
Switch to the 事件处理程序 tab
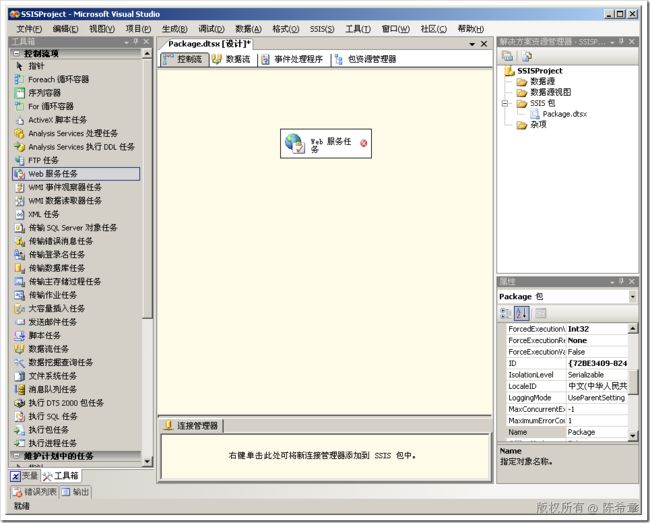292,59
